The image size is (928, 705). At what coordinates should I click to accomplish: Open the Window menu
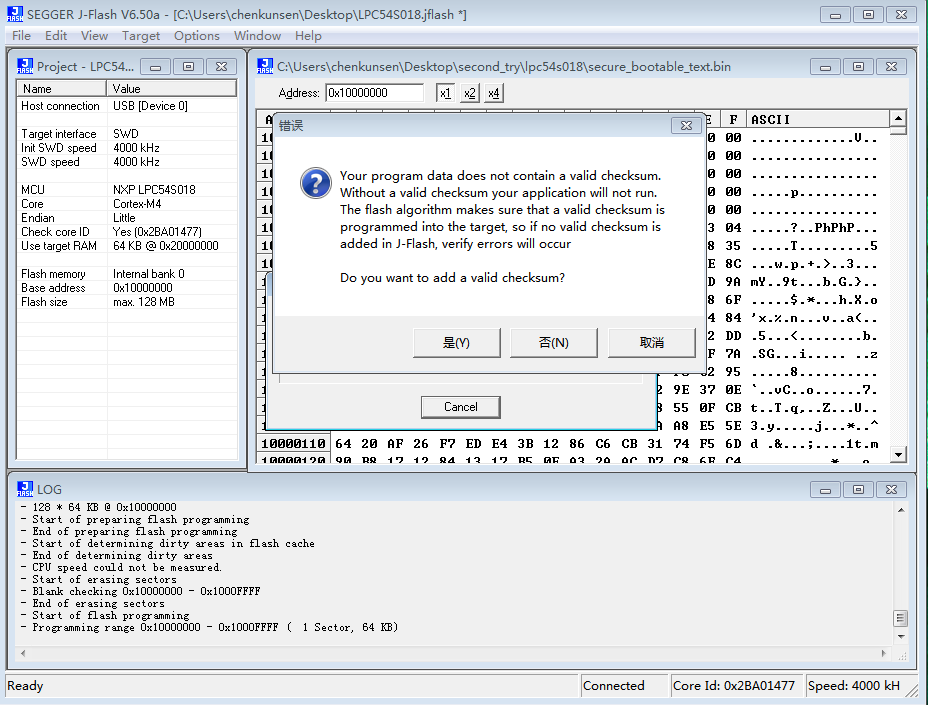(257, 36)
